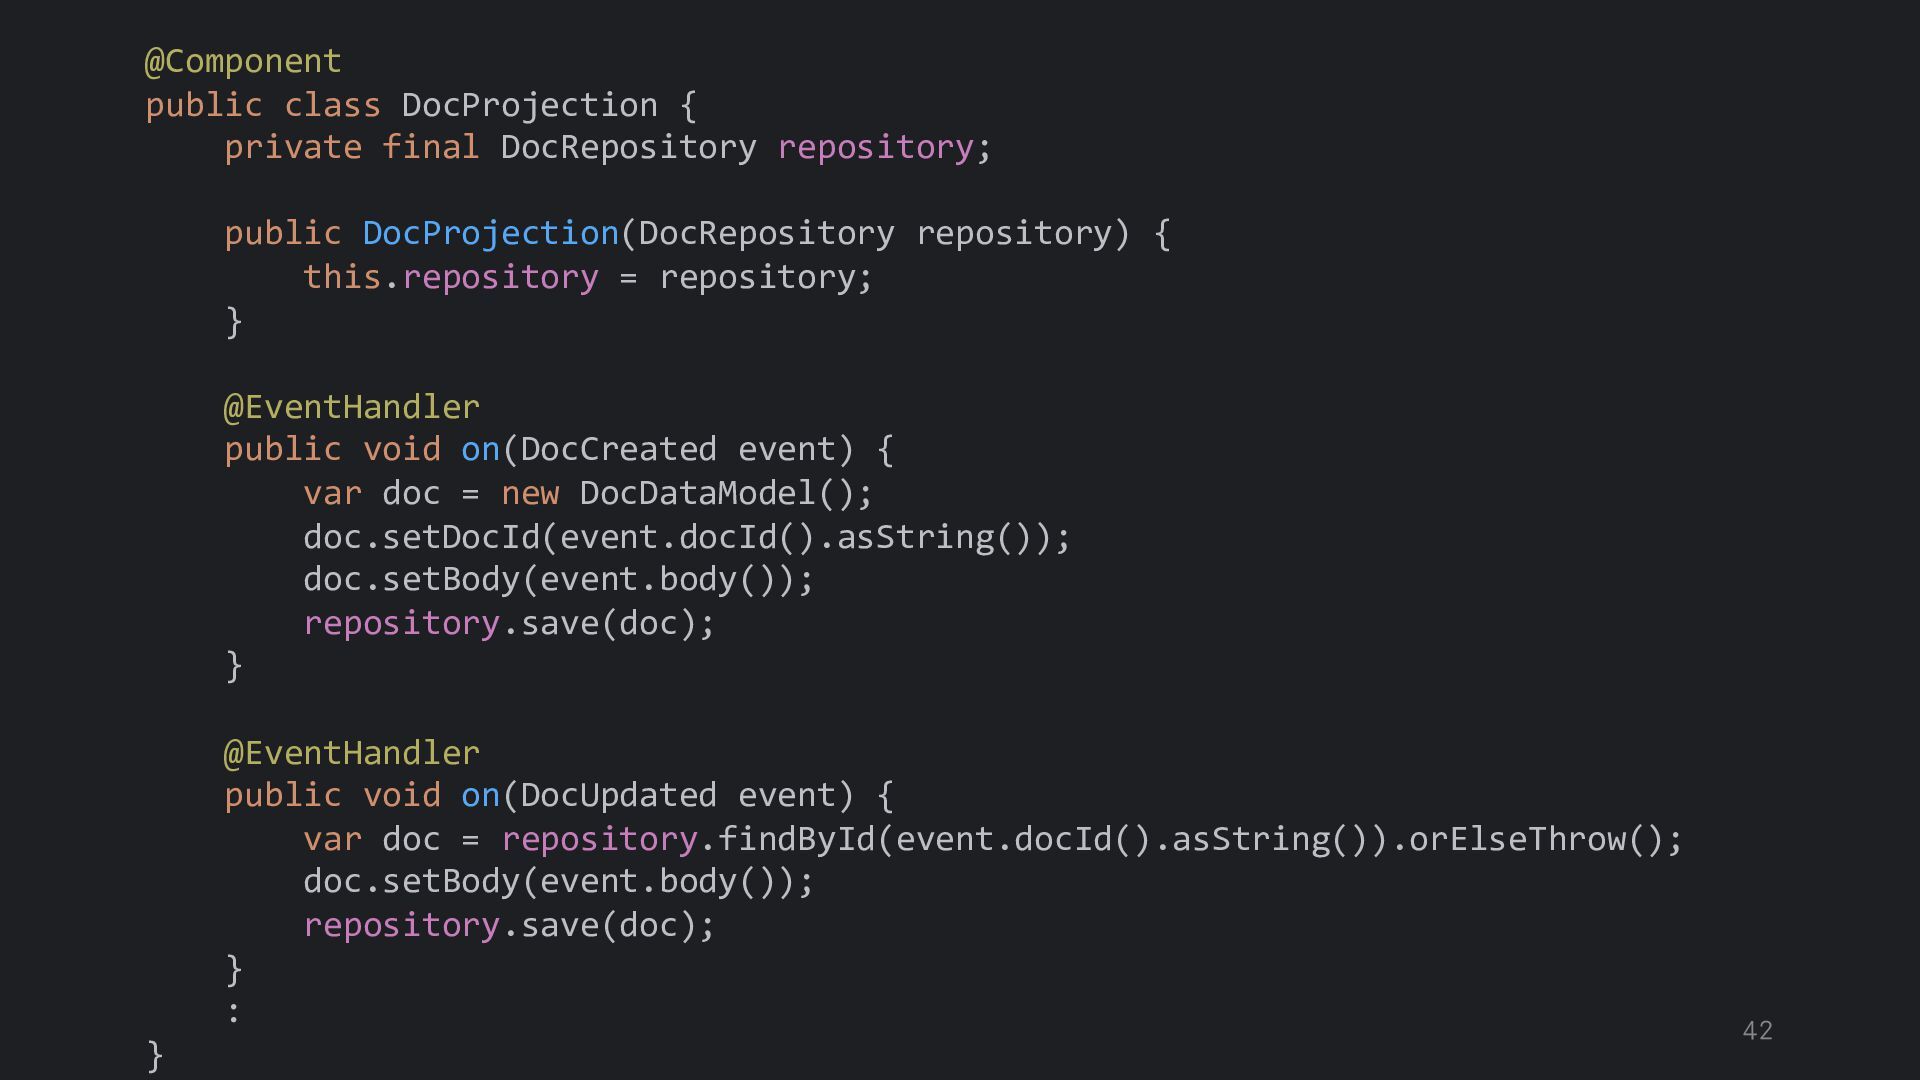
Task: Click DocCreated in the handler parameter
Action: 618,450
